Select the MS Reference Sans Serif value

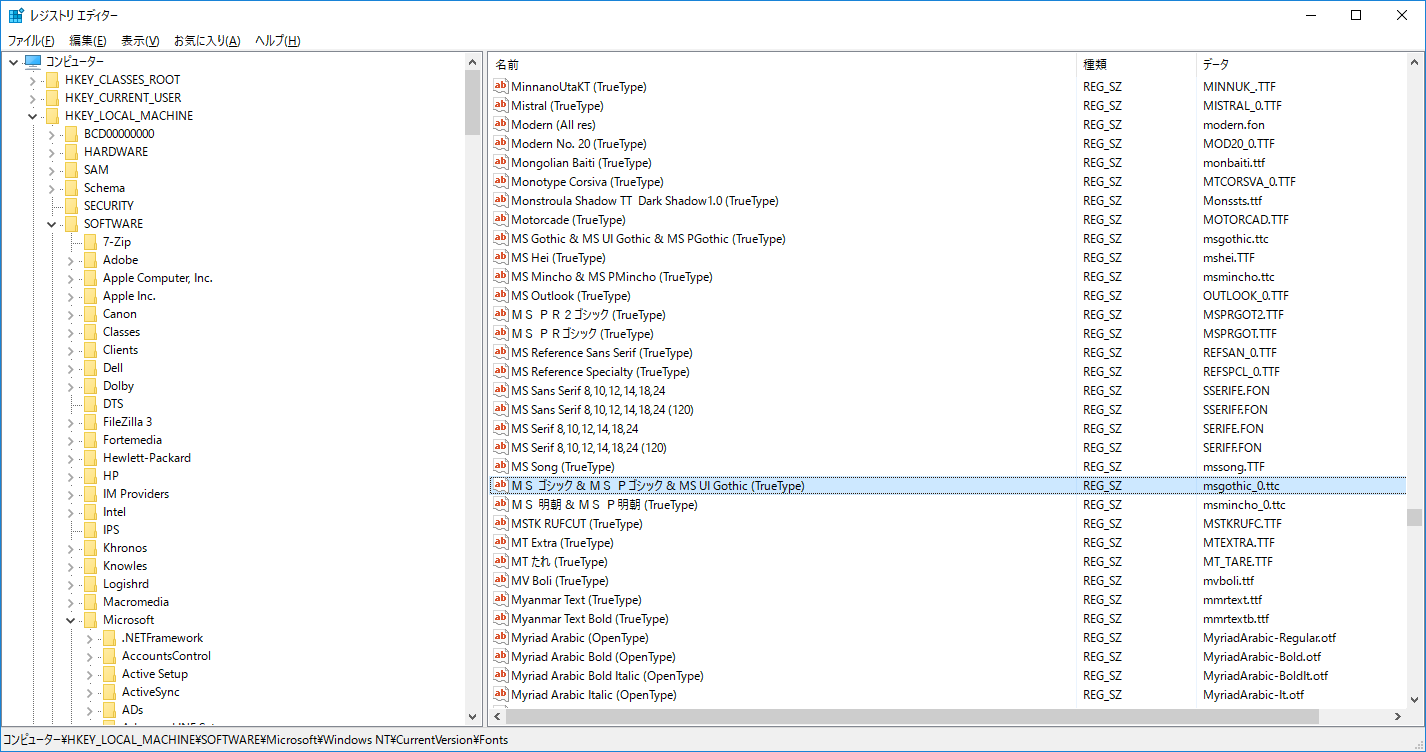602,352
